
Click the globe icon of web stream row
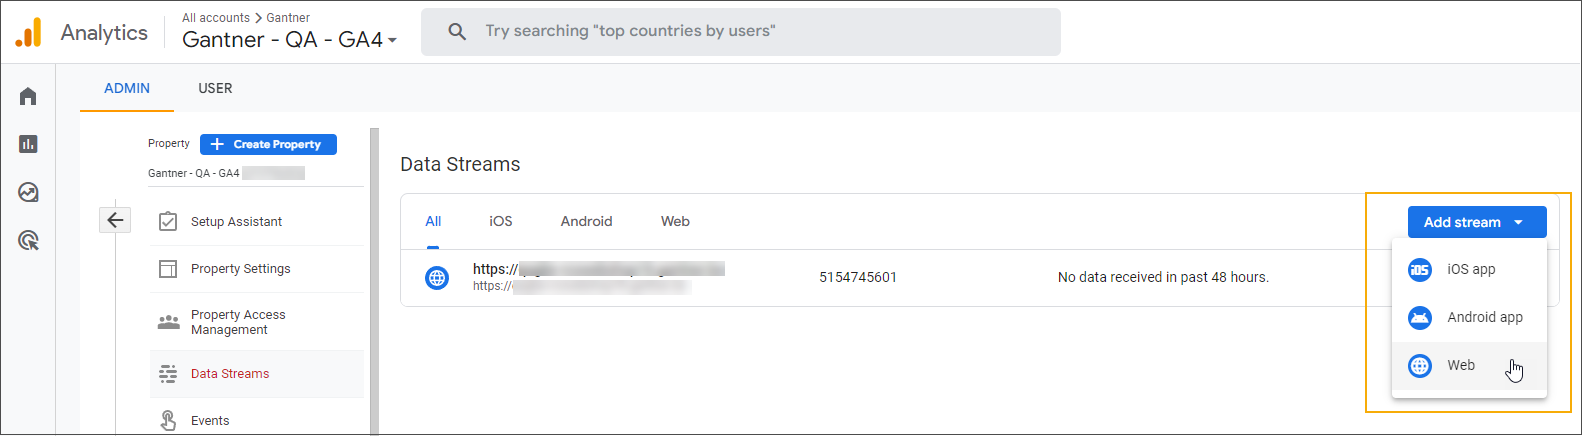tap(437, 278)
